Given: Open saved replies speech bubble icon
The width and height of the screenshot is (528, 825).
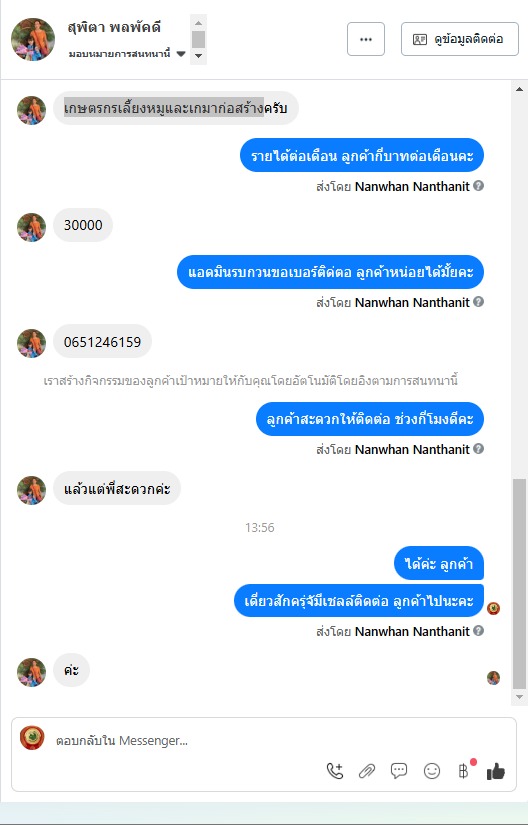Looking at the screenshot, I should tap(399, 771).
